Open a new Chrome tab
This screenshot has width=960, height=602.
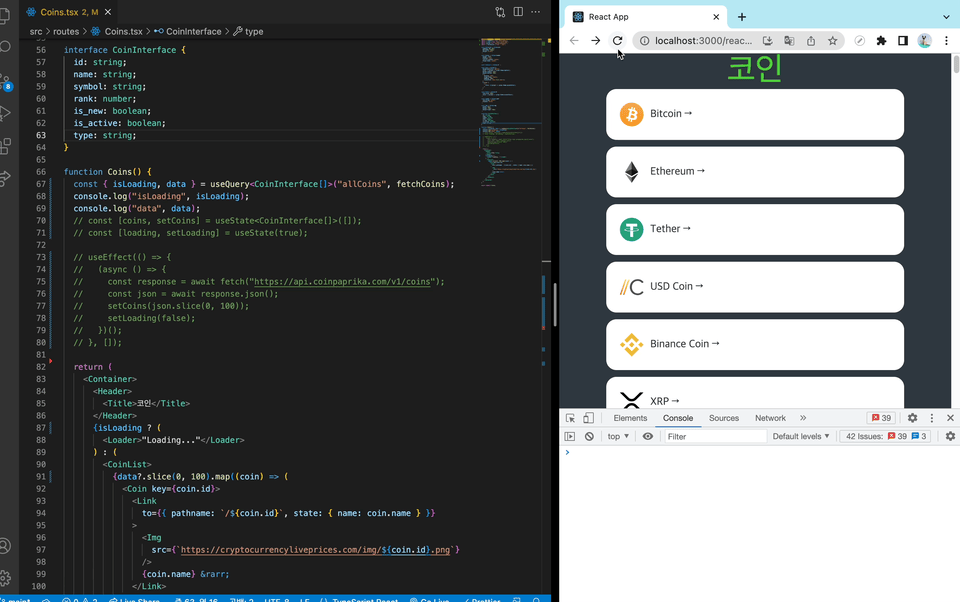click(741, 17)
